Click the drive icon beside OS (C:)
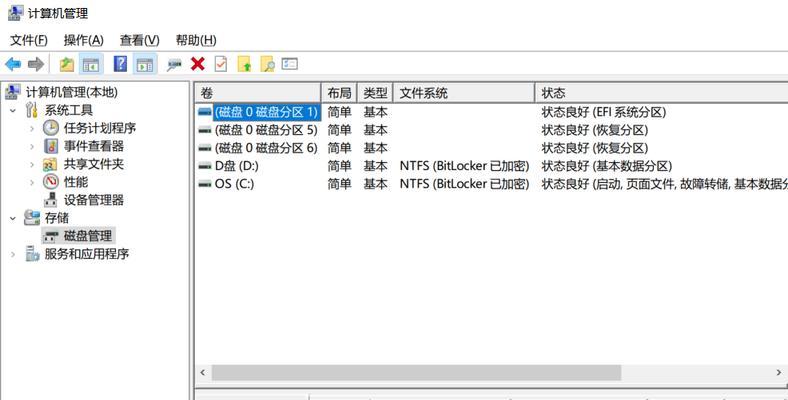Screen dimensions: 788x400 pyautogui.click(x=205, y=184)
